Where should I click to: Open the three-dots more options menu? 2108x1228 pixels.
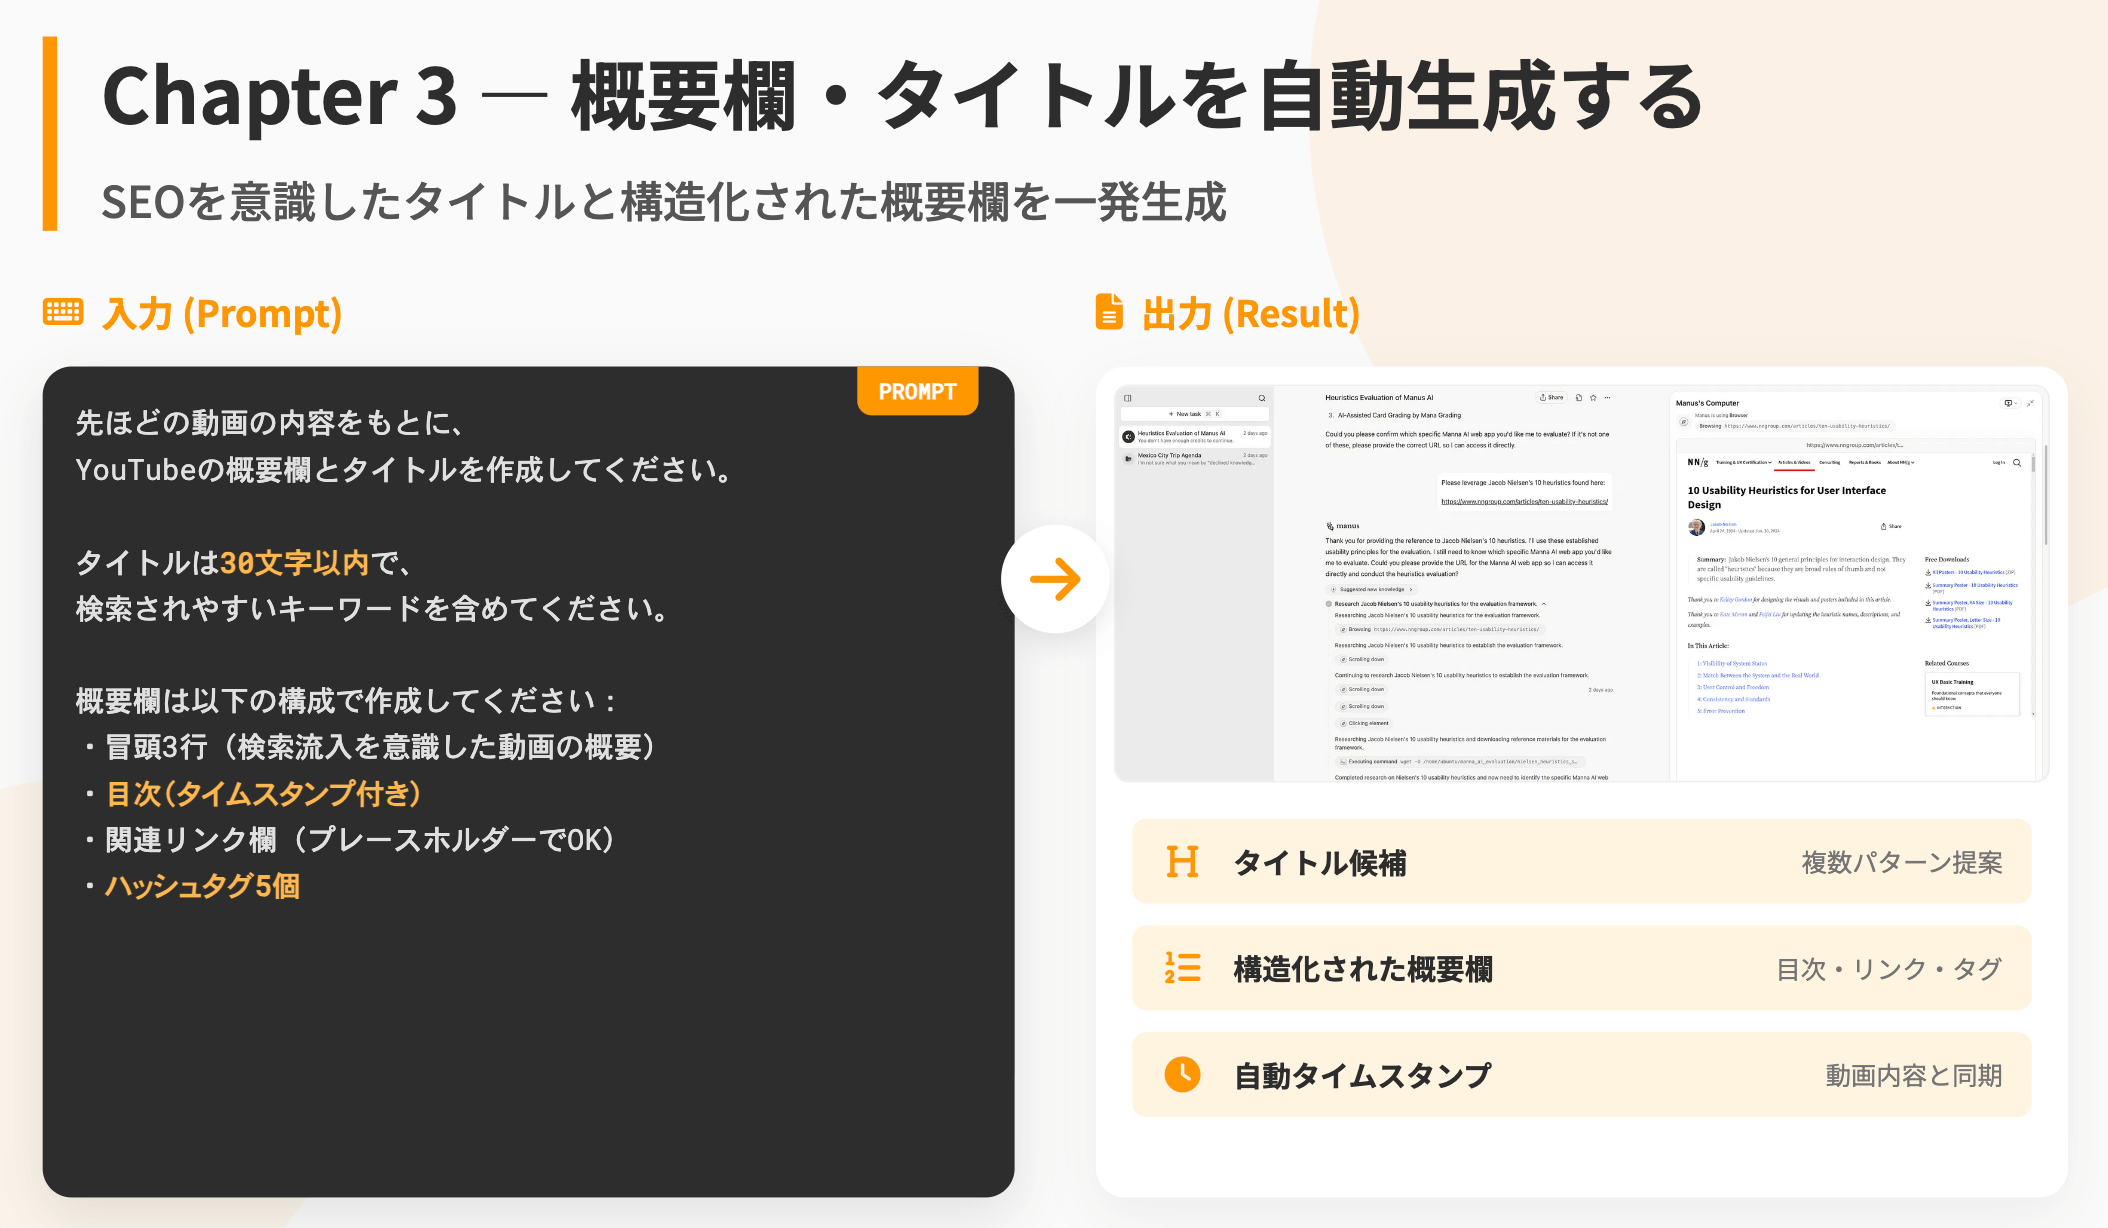pyautogui.click(x=1608, y=398)
